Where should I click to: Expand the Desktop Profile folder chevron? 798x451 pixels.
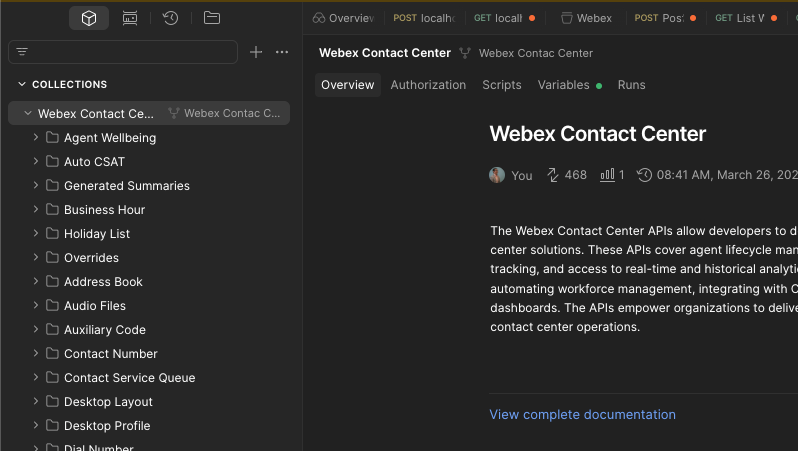[x=36, y=425]
